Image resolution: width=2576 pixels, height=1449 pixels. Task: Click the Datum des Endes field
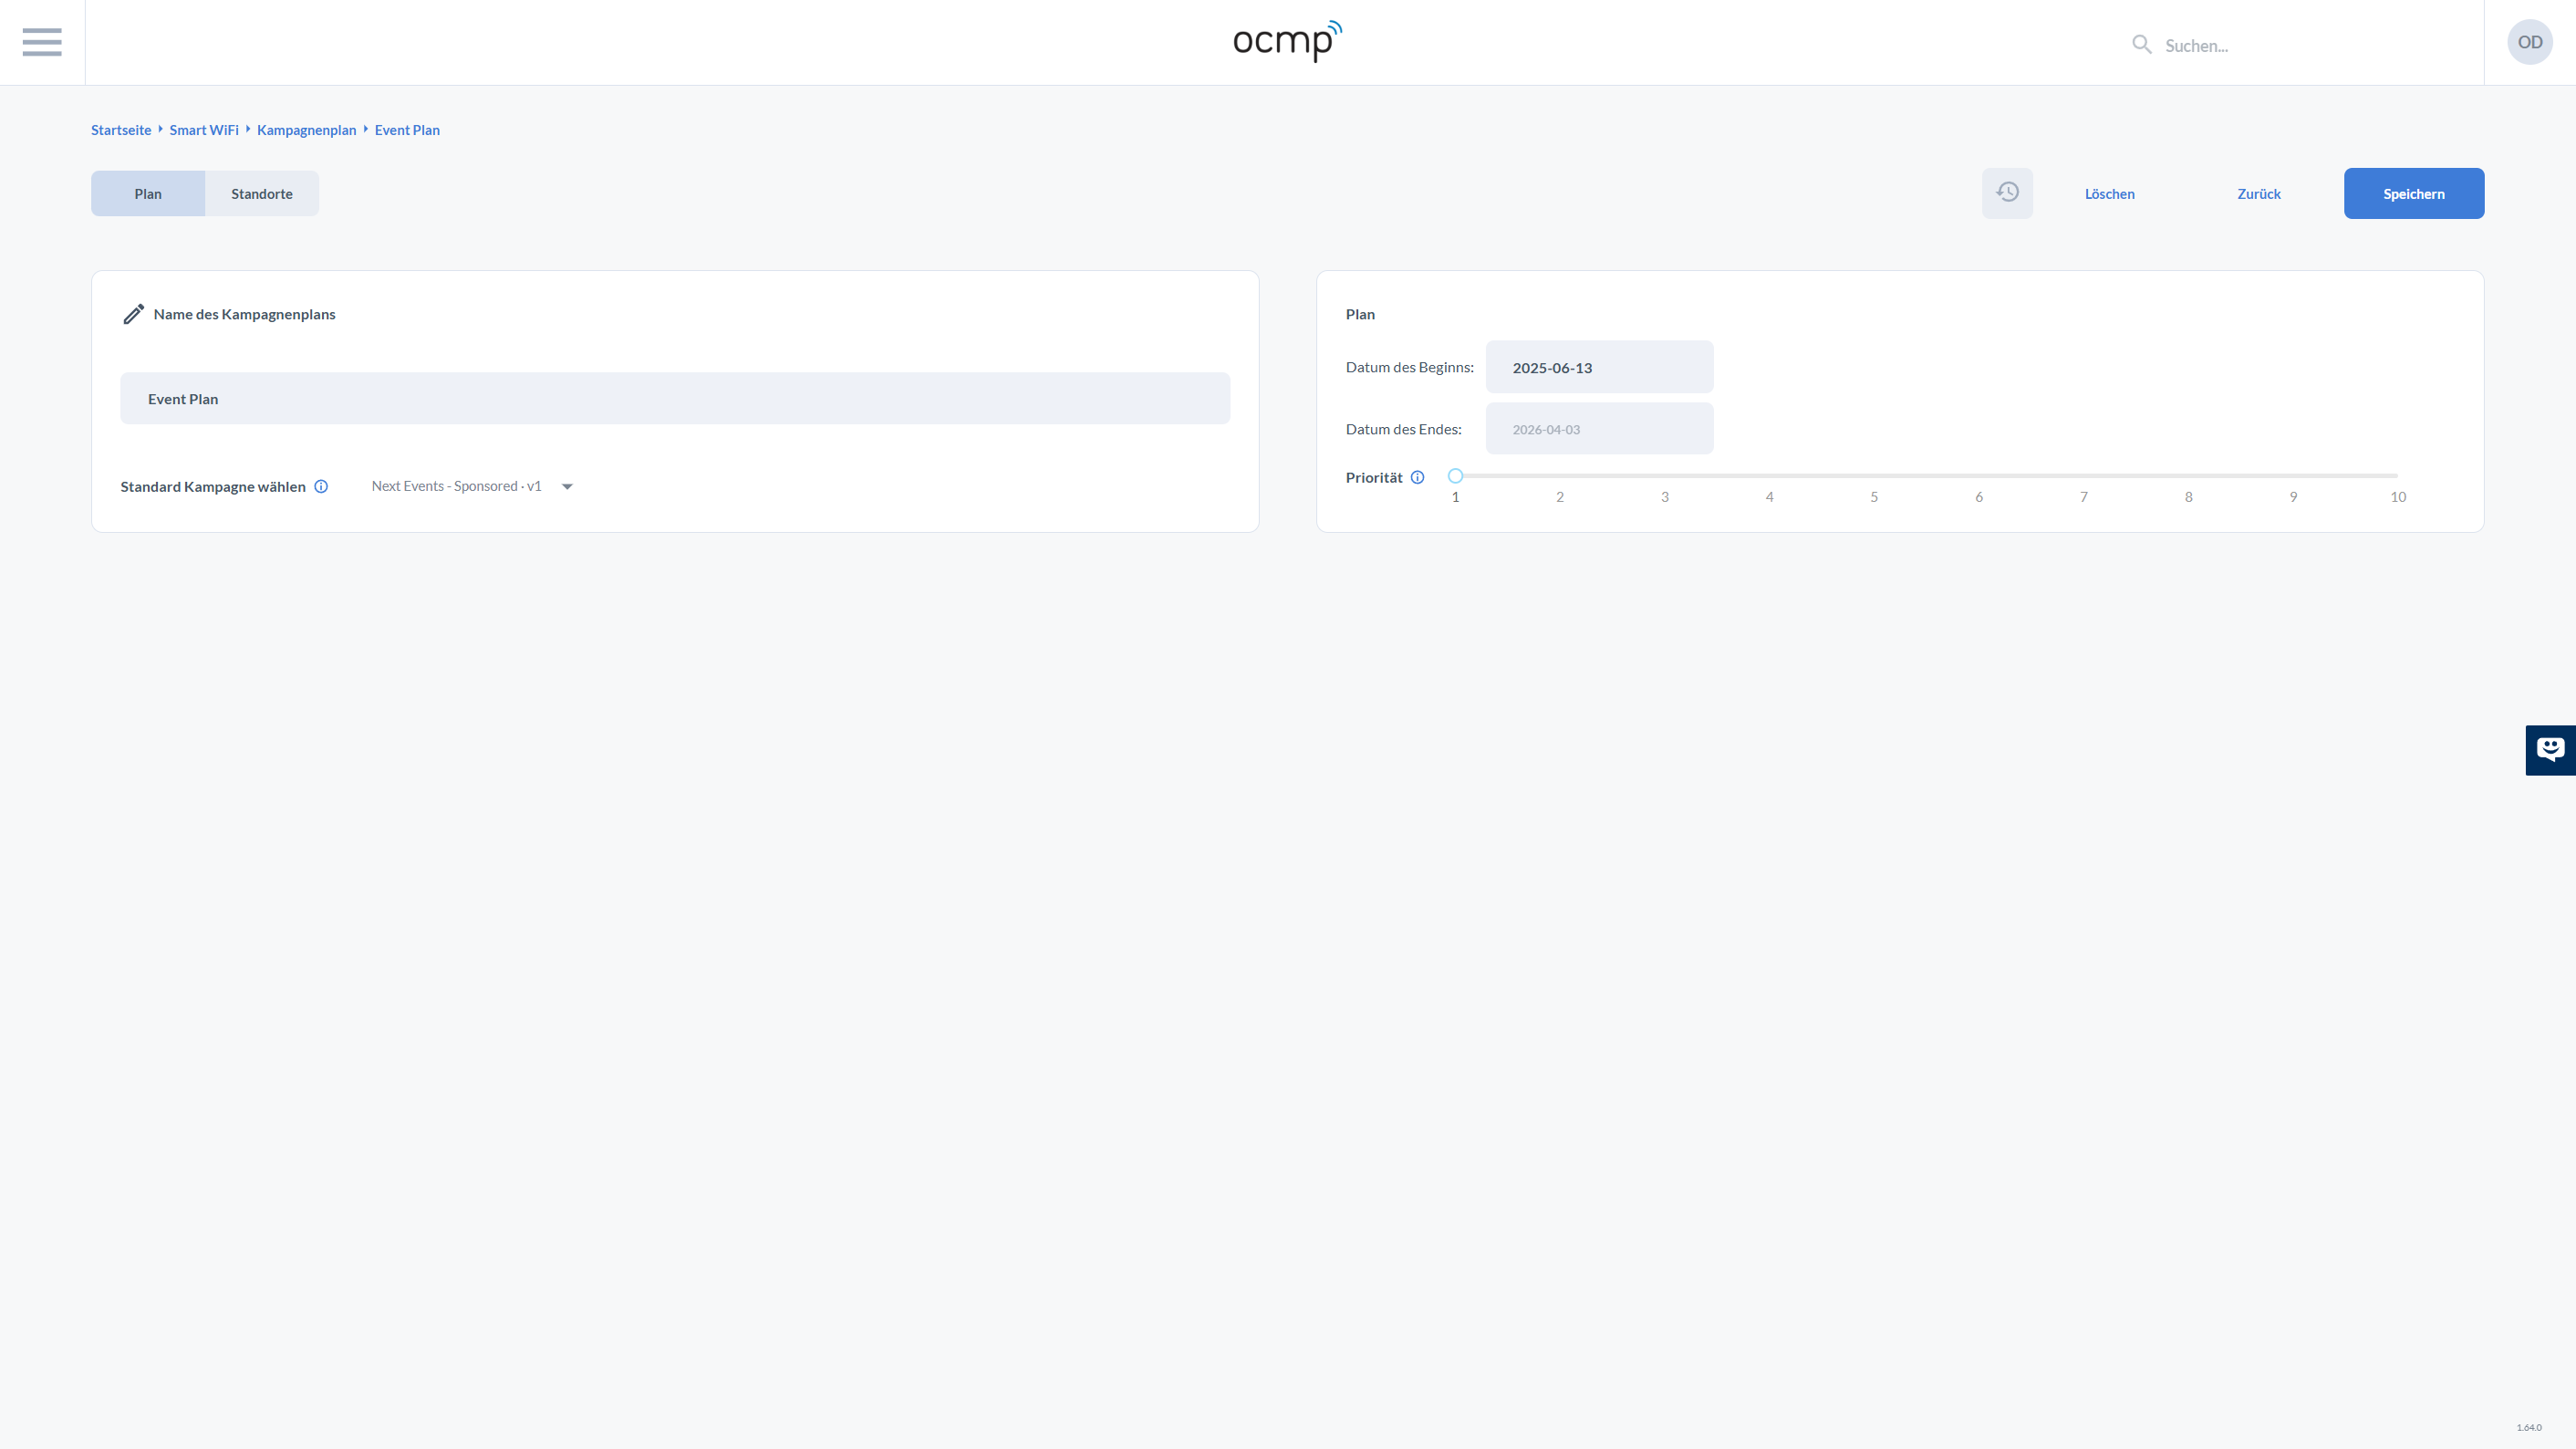[x=1598, y=429]
